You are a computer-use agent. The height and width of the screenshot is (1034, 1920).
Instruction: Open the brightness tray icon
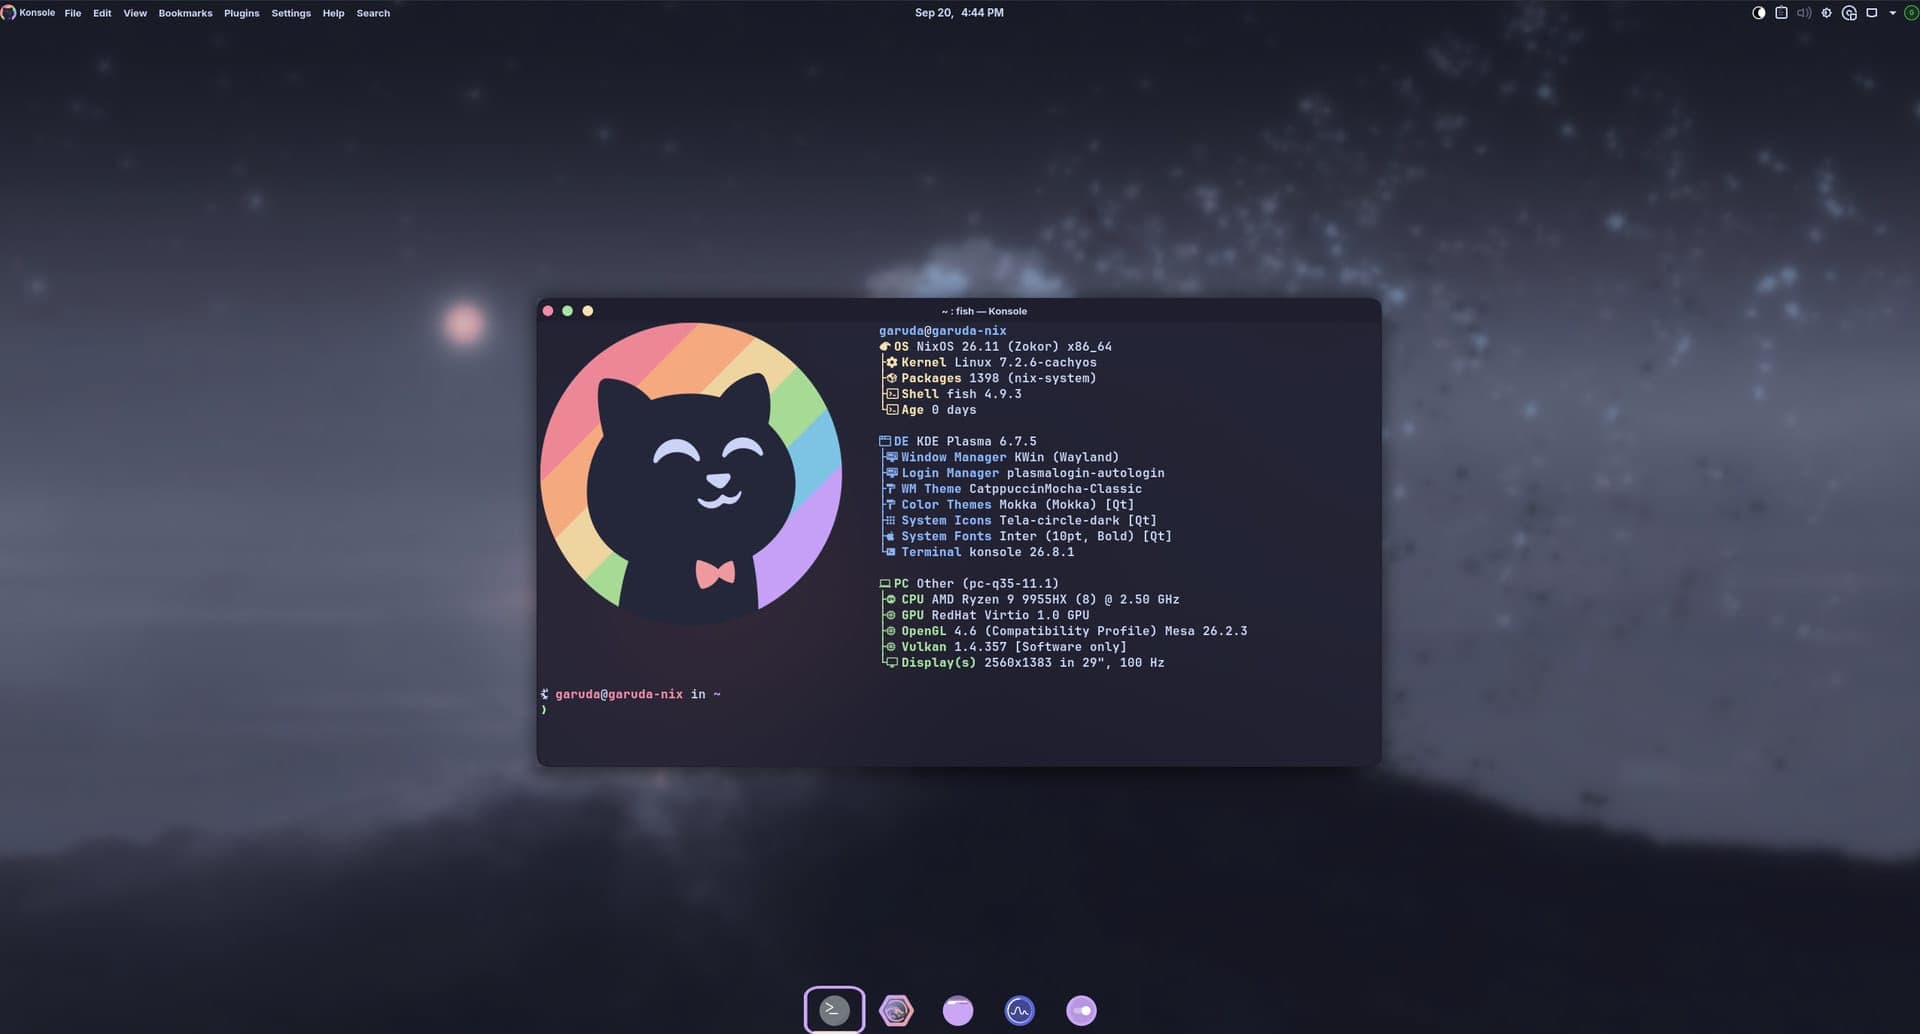[x=1827, y=13]
